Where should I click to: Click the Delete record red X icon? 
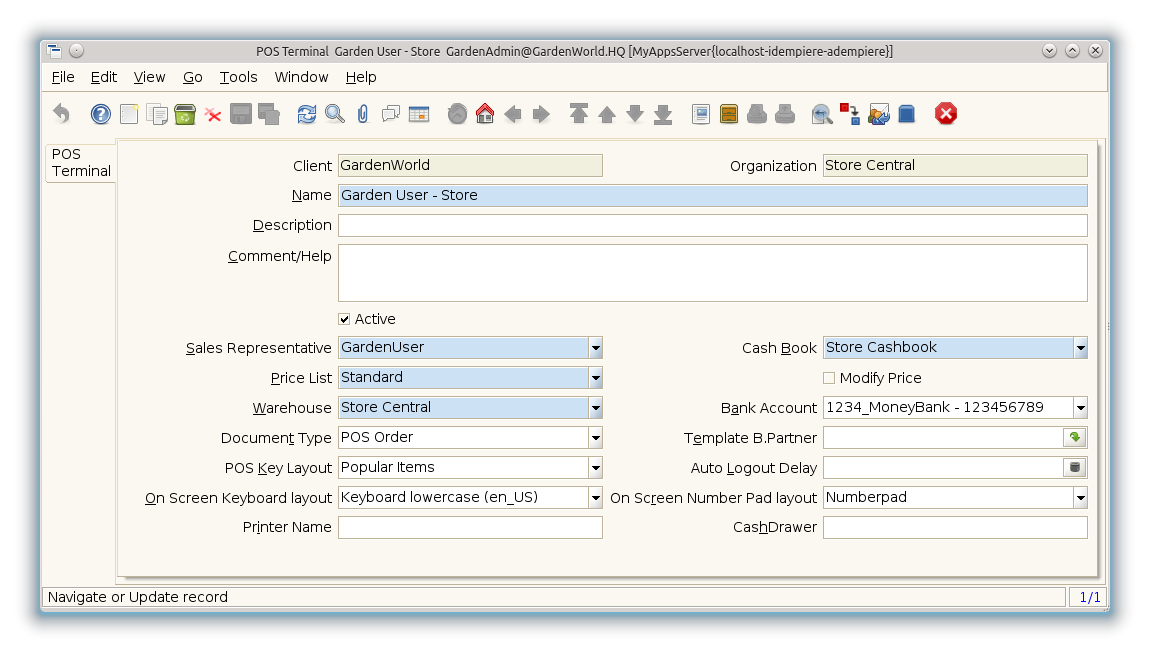(213, 114)
